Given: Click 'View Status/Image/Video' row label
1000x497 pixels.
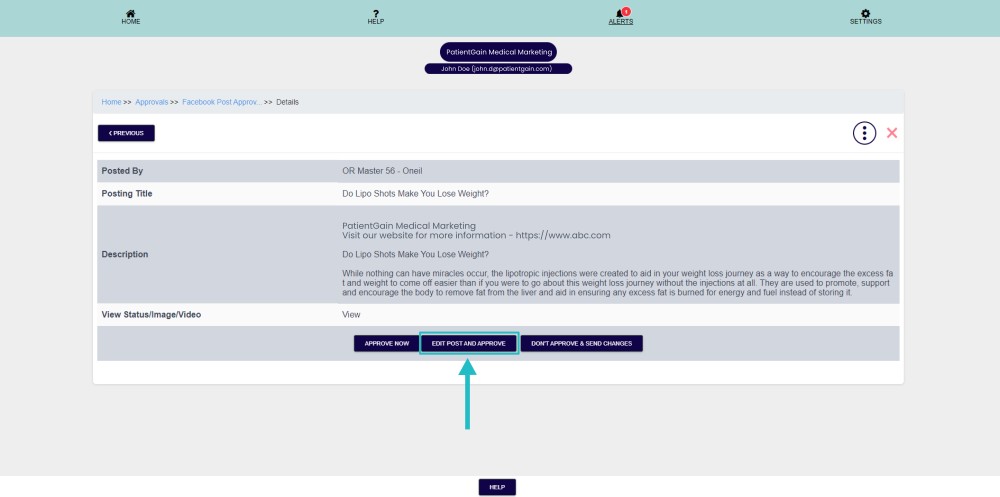Looking at the screenshot, I should pos(151,315).
